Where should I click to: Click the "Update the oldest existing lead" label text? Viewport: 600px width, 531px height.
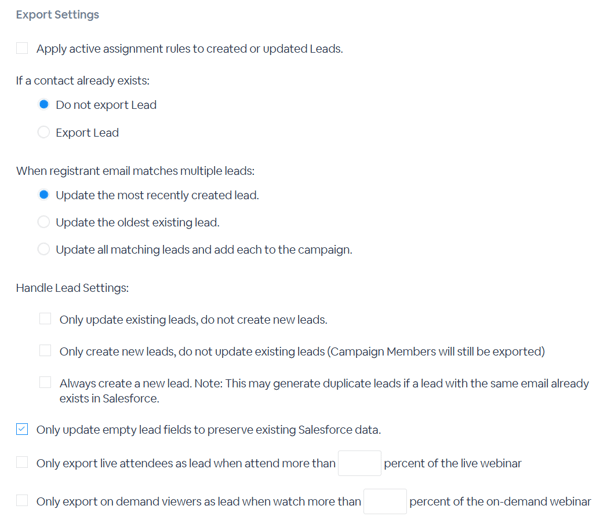pos(137,222)
